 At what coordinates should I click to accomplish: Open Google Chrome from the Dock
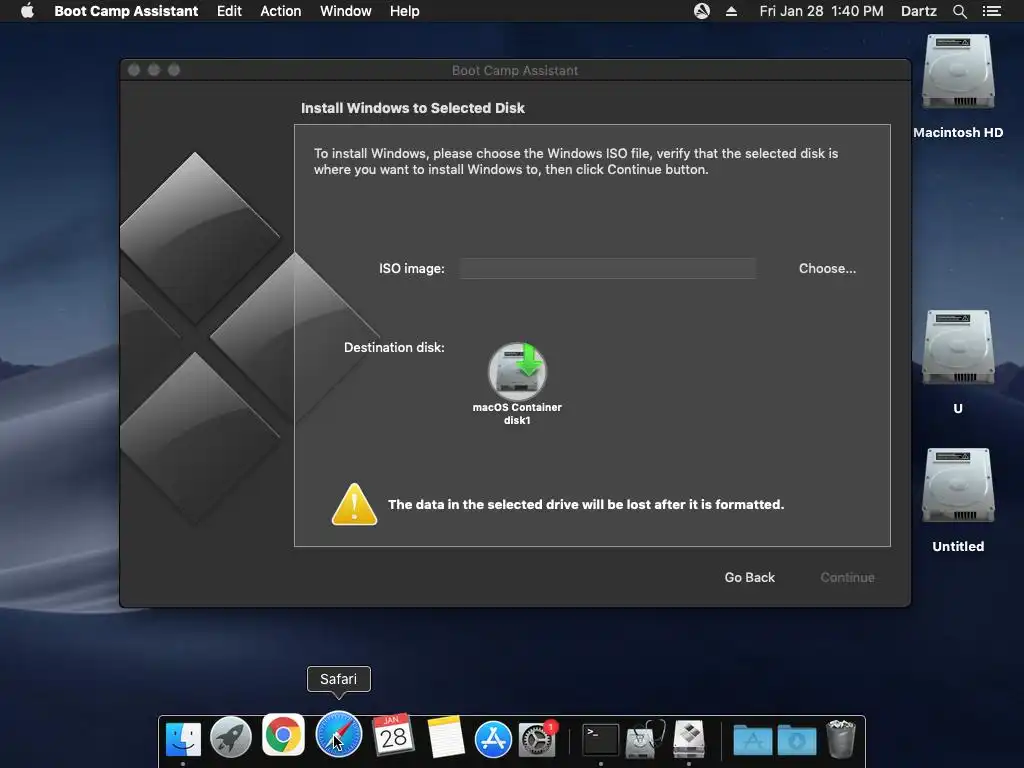283,735
